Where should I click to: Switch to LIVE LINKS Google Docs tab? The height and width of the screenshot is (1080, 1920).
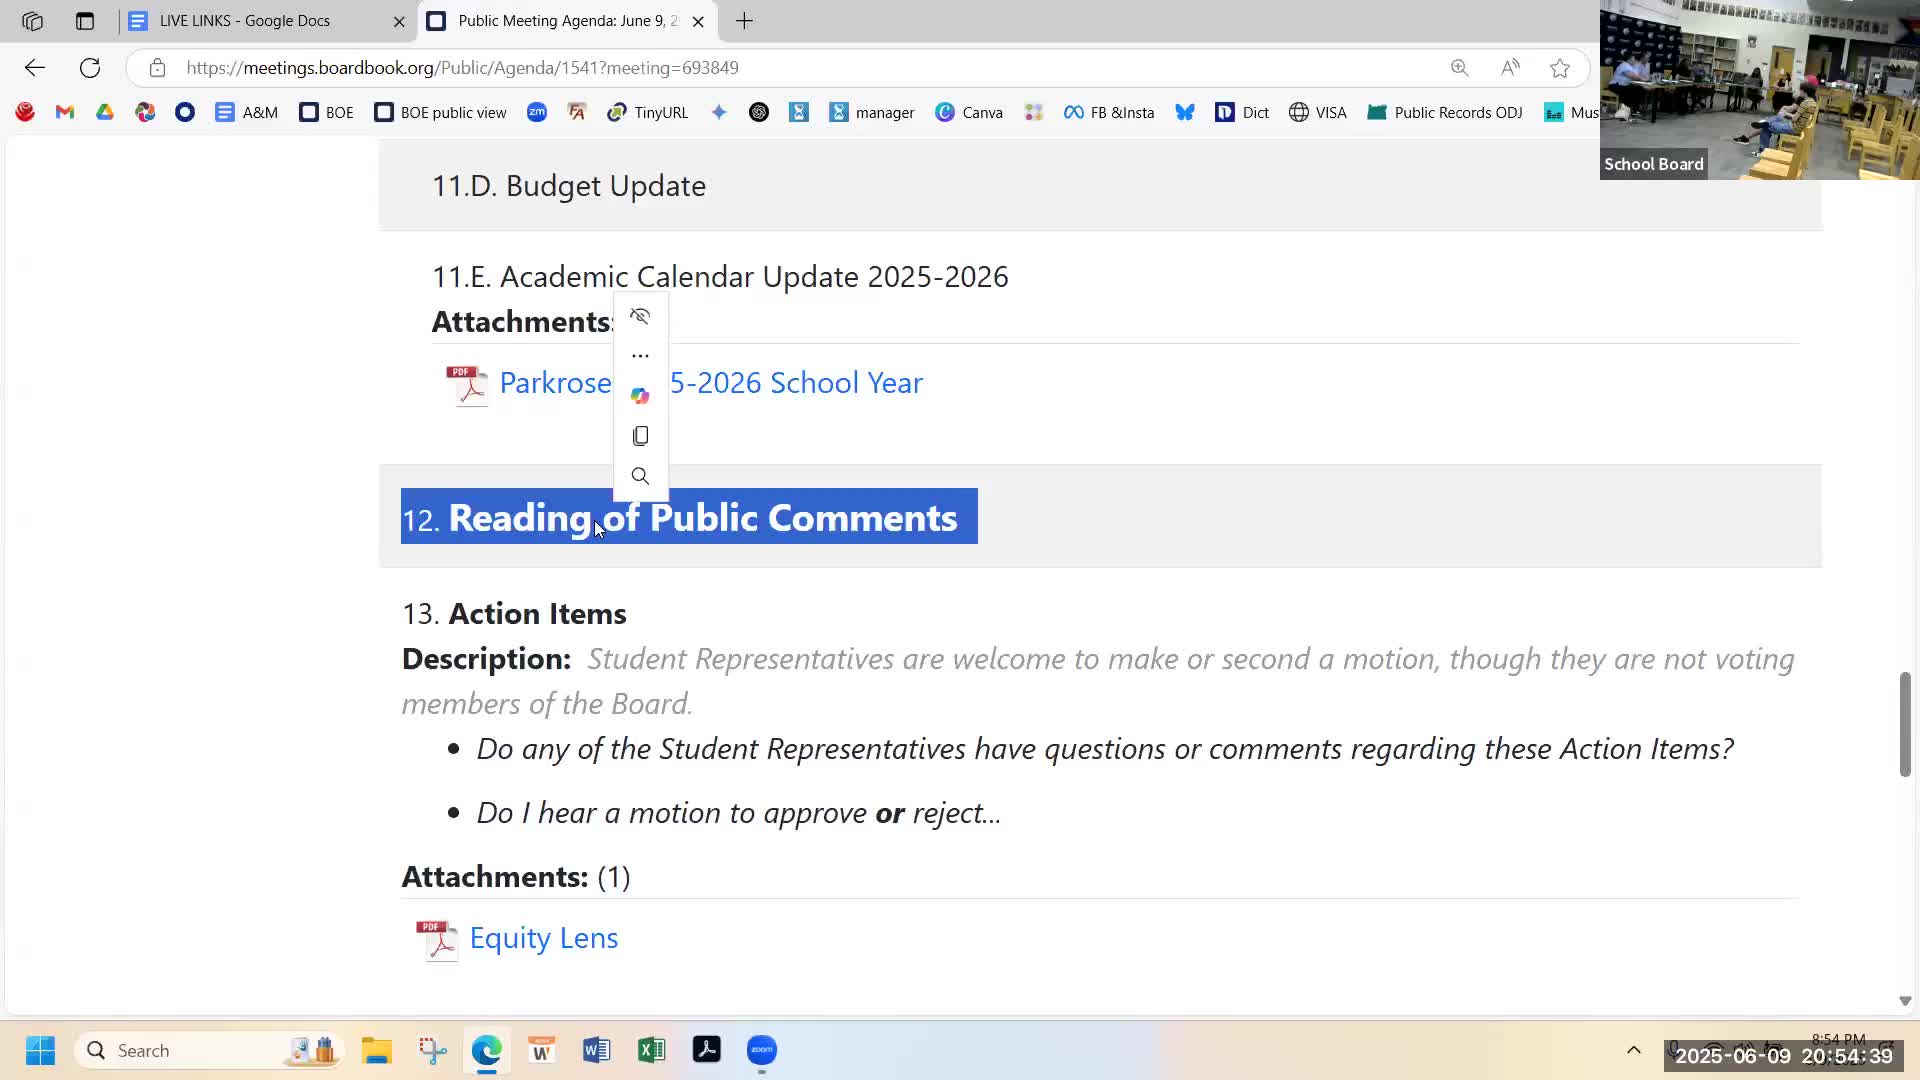click(x=245, y=21)
